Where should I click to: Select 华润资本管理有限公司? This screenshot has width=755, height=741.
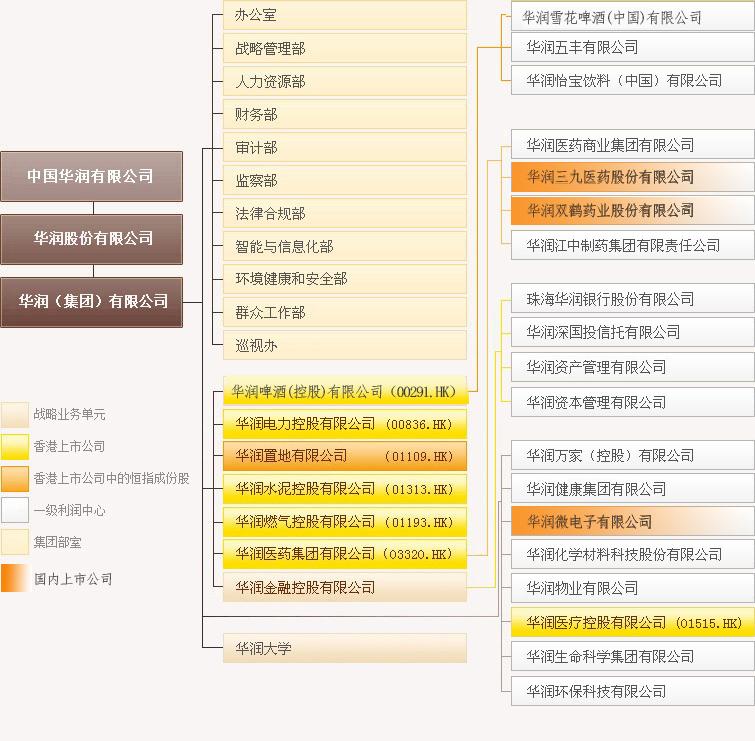tap(633, 402)
